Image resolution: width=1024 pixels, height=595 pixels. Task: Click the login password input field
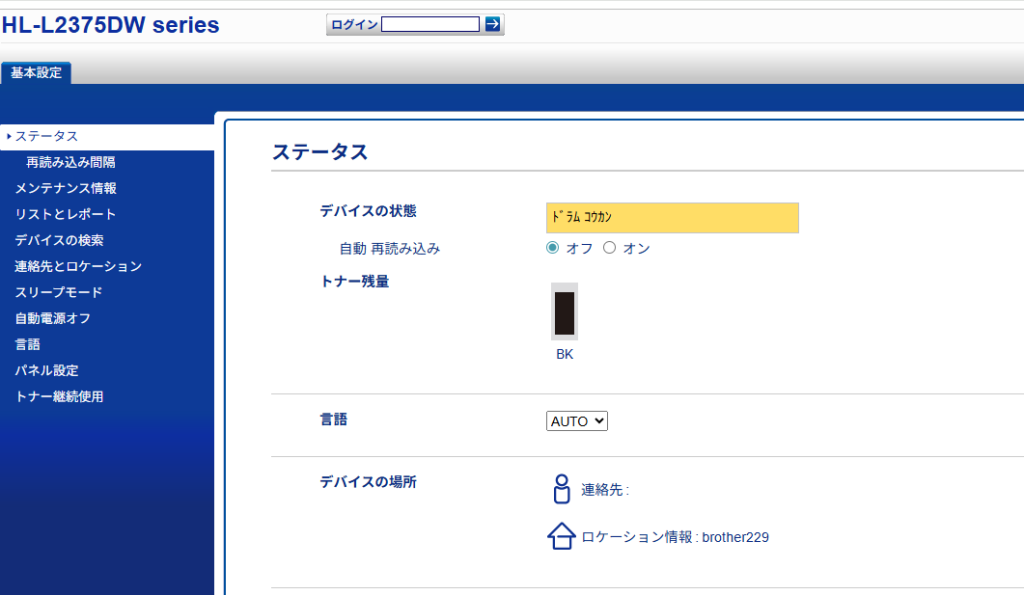point(430,24)
